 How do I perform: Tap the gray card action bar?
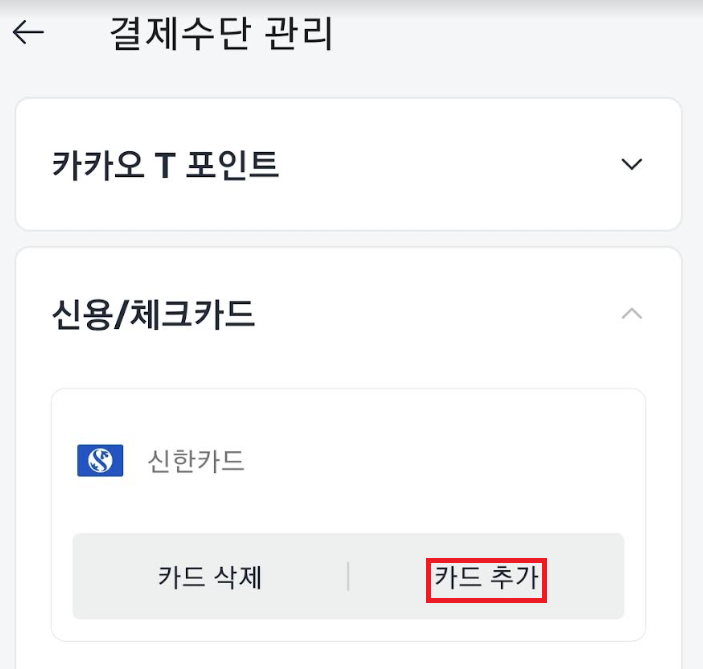click(x=348, y=576)
